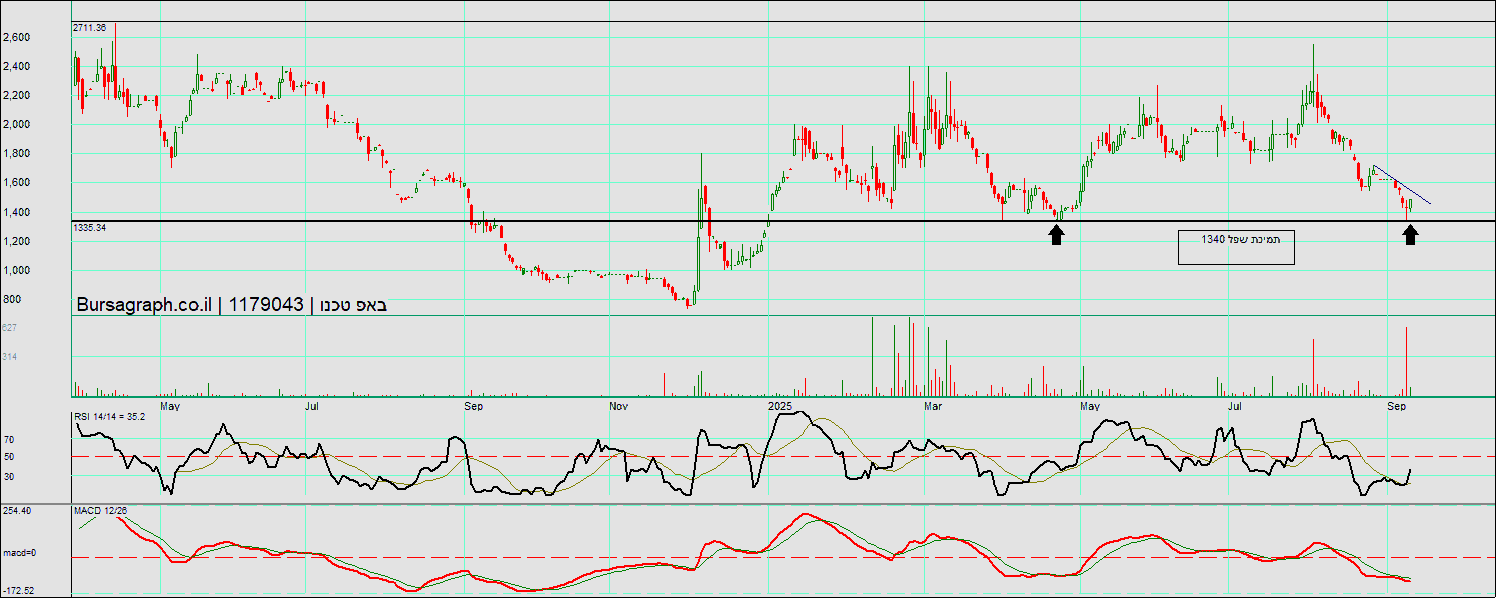This screenshot has width=1496, height=598.
Task: Select the 800 price axis label
Action: pyautogui.click(x=11, y=300)
